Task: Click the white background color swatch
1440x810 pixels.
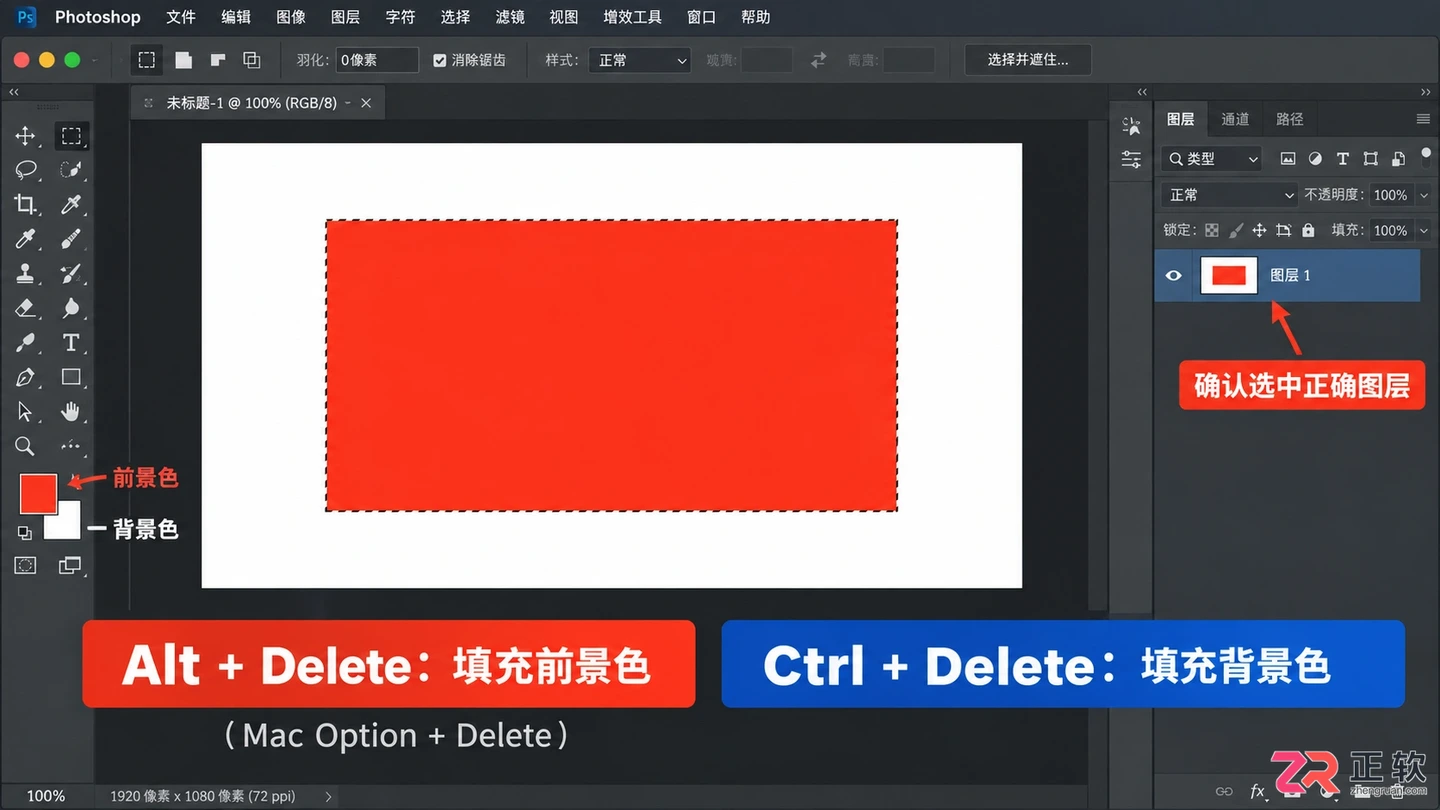Action: (68, 525)
